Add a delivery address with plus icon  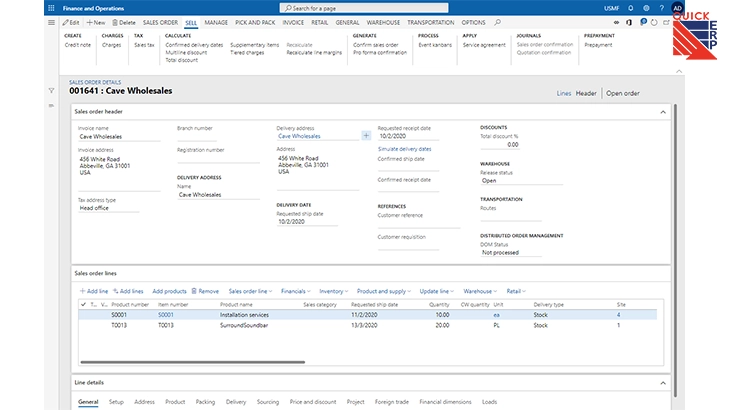[366, 136]
